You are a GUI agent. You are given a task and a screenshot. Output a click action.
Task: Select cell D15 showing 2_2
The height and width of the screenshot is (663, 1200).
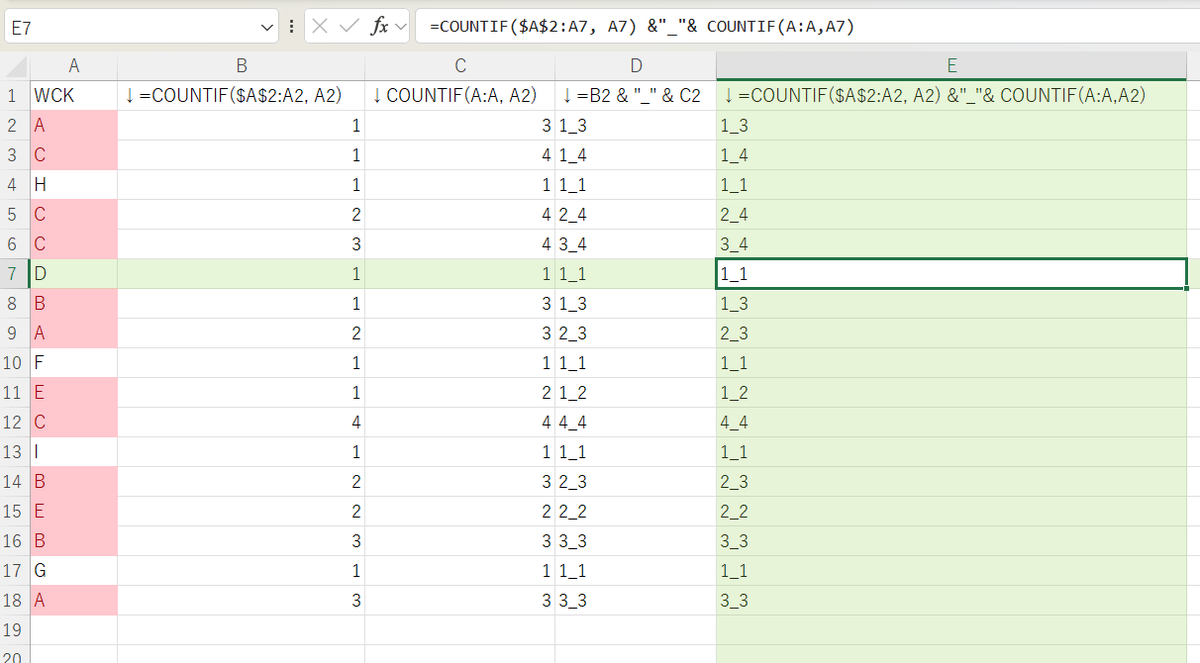point(636,511)
